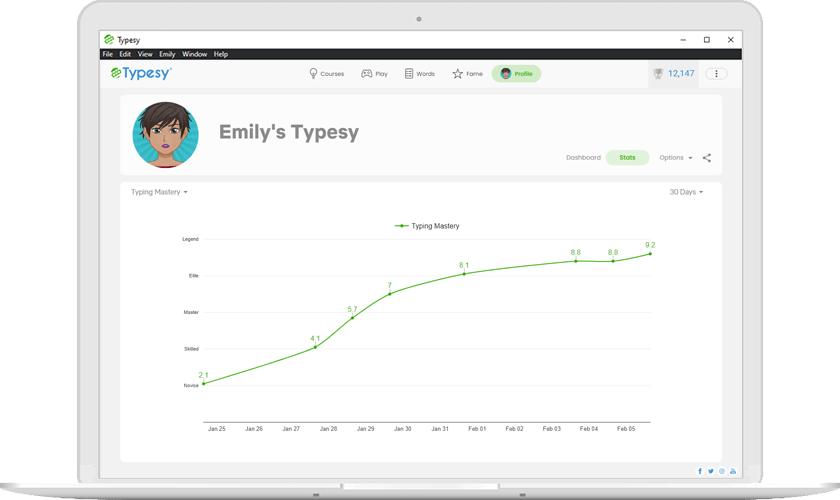Click the trophy points icon
This screenshot has width=840, height=500.
(658, 73)
